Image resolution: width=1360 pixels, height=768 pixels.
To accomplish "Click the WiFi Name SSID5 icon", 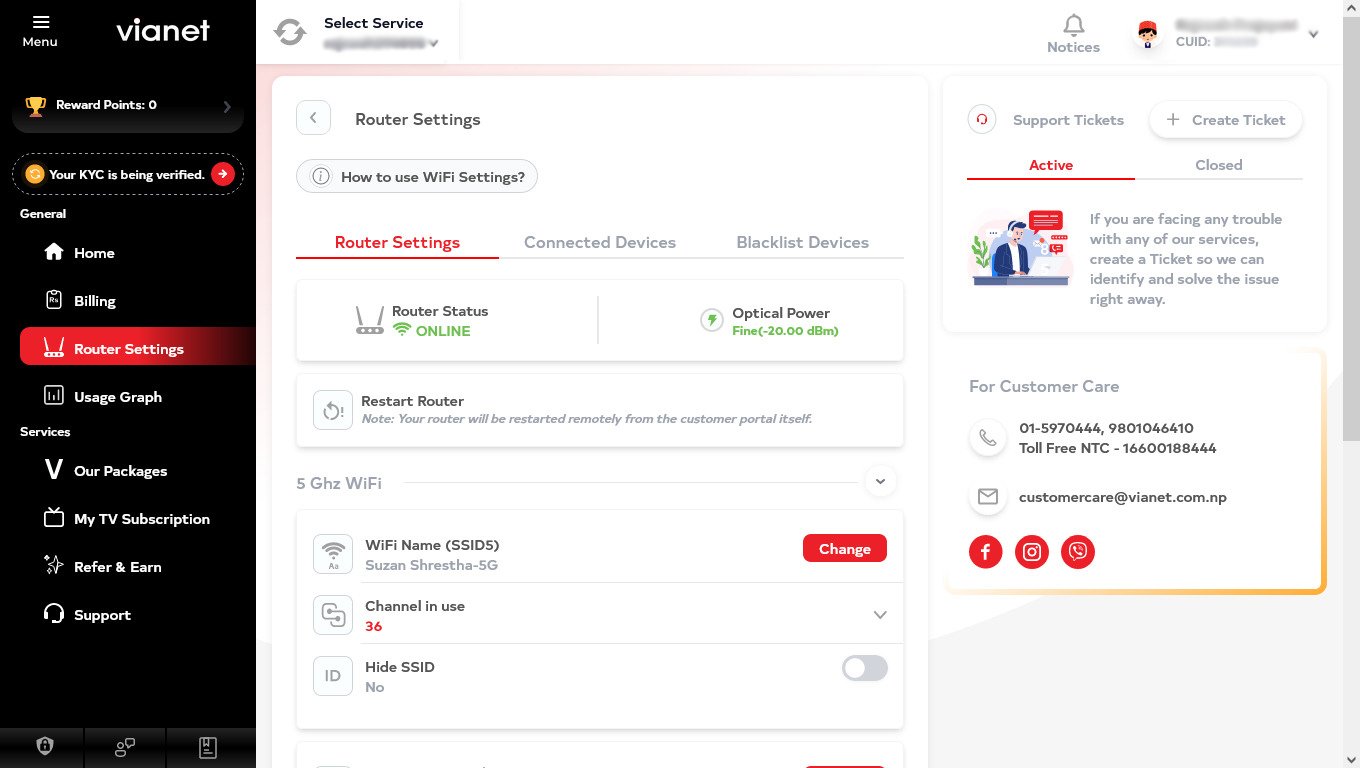I will click(x=333, y=553).
